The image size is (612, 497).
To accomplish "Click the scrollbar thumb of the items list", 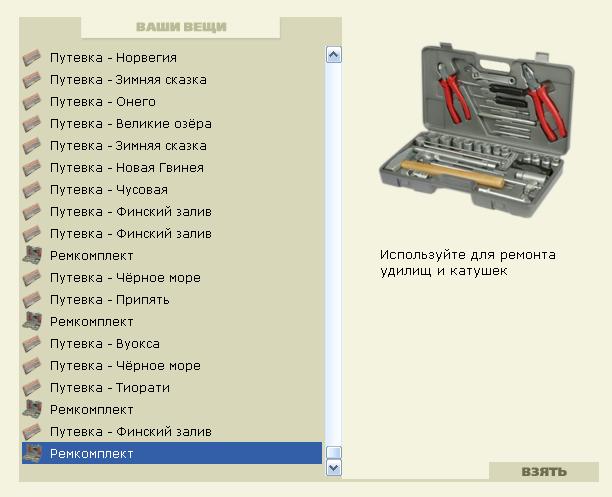I will [334, 452].
